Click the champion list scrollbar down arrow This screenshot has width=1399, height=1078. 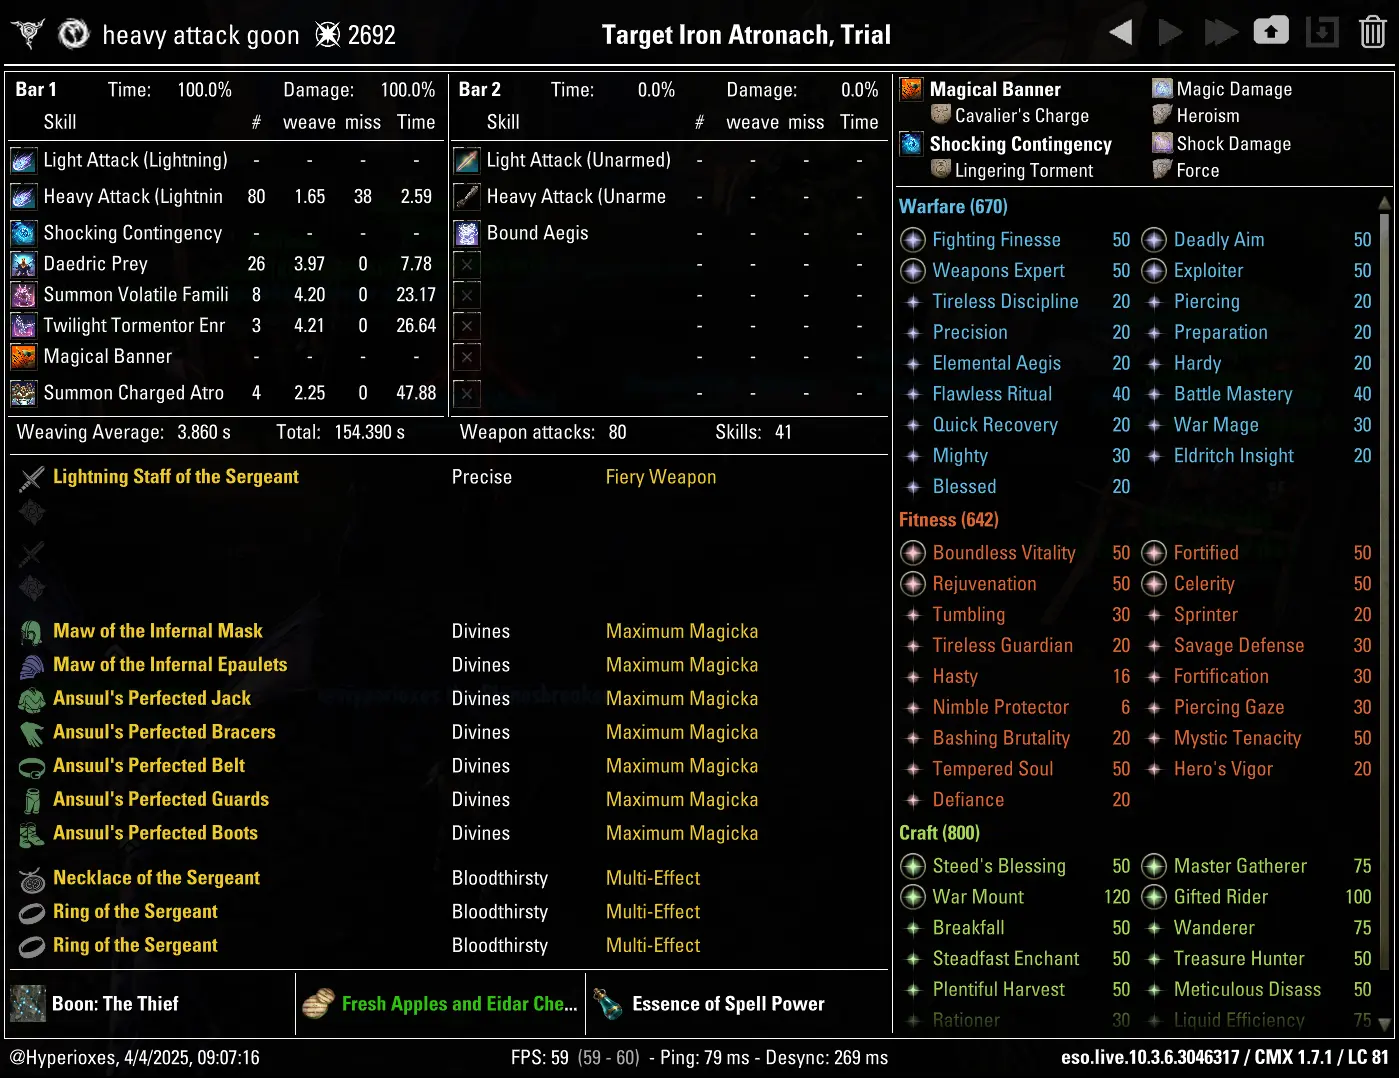(1384, 1023)
